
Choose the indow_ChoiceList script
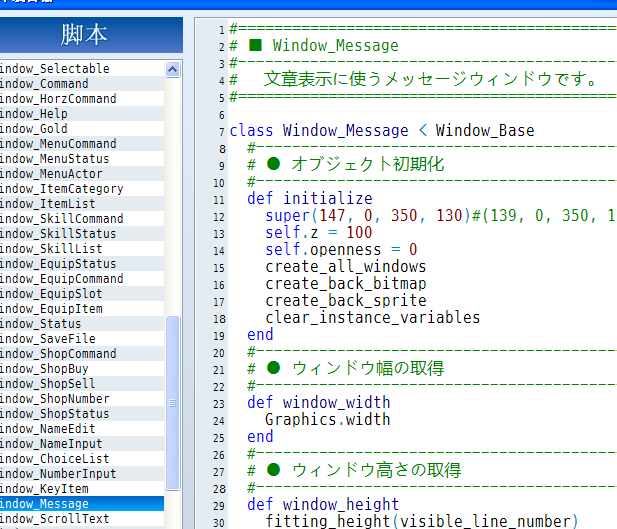pyautogui.click(x=82, y=458)
